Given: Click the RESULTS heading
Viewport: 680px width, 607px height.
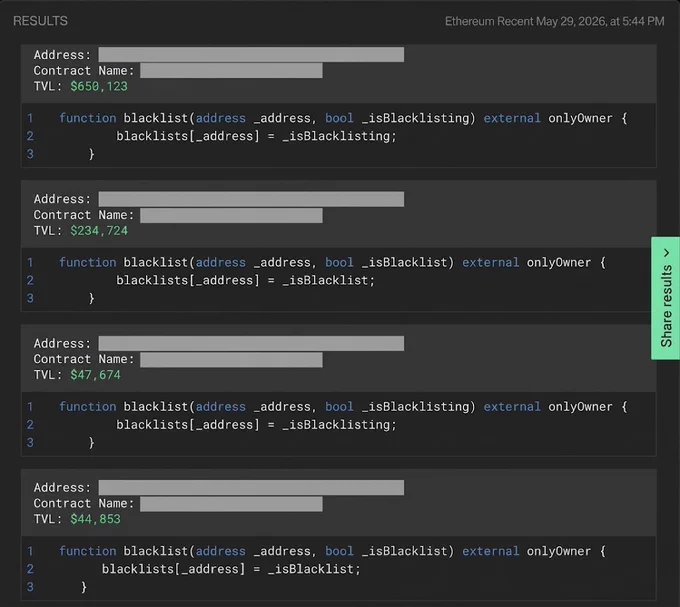Looking at the screenshot, I should point(40,21).
